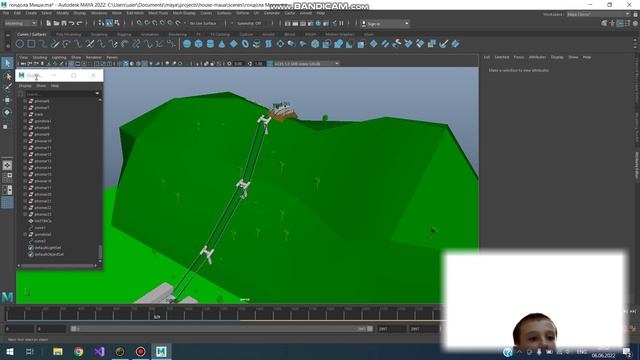Click the pause icon in the status line

point(342,23)
